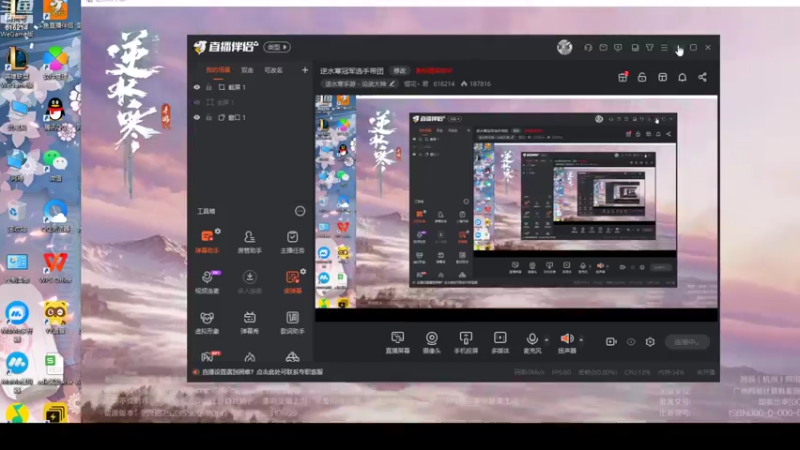Image resolution: width=800 pixels, height=450 pixels.
Task: Open the notification bell
Action: [x=682, y=77]
